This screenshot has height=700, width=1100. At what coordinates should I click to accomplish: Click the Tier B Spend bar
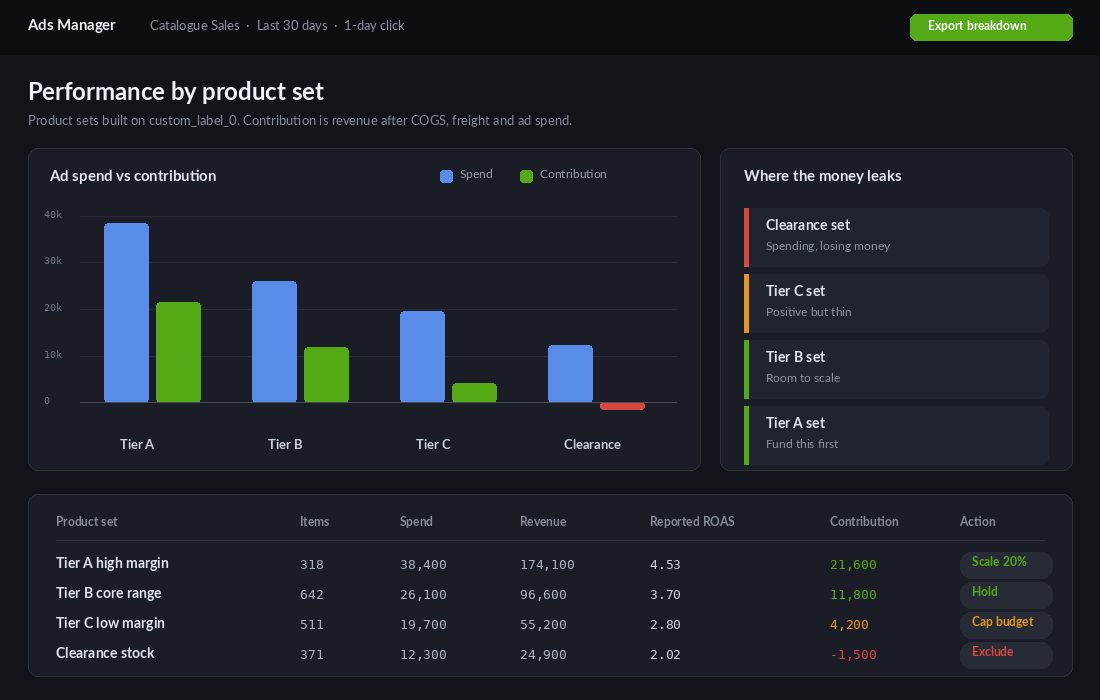click(274, 342)
